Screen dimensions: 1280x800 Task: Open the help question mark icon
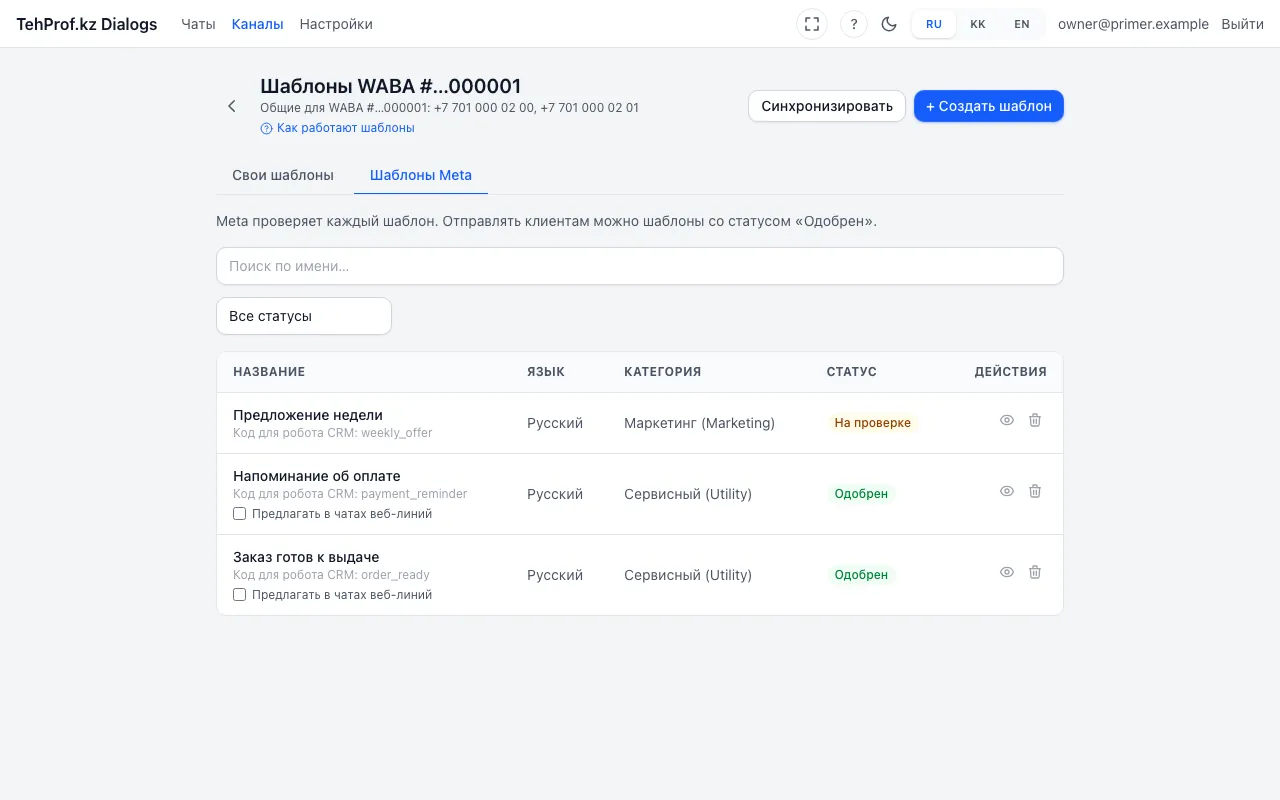(x=854, y=24)
